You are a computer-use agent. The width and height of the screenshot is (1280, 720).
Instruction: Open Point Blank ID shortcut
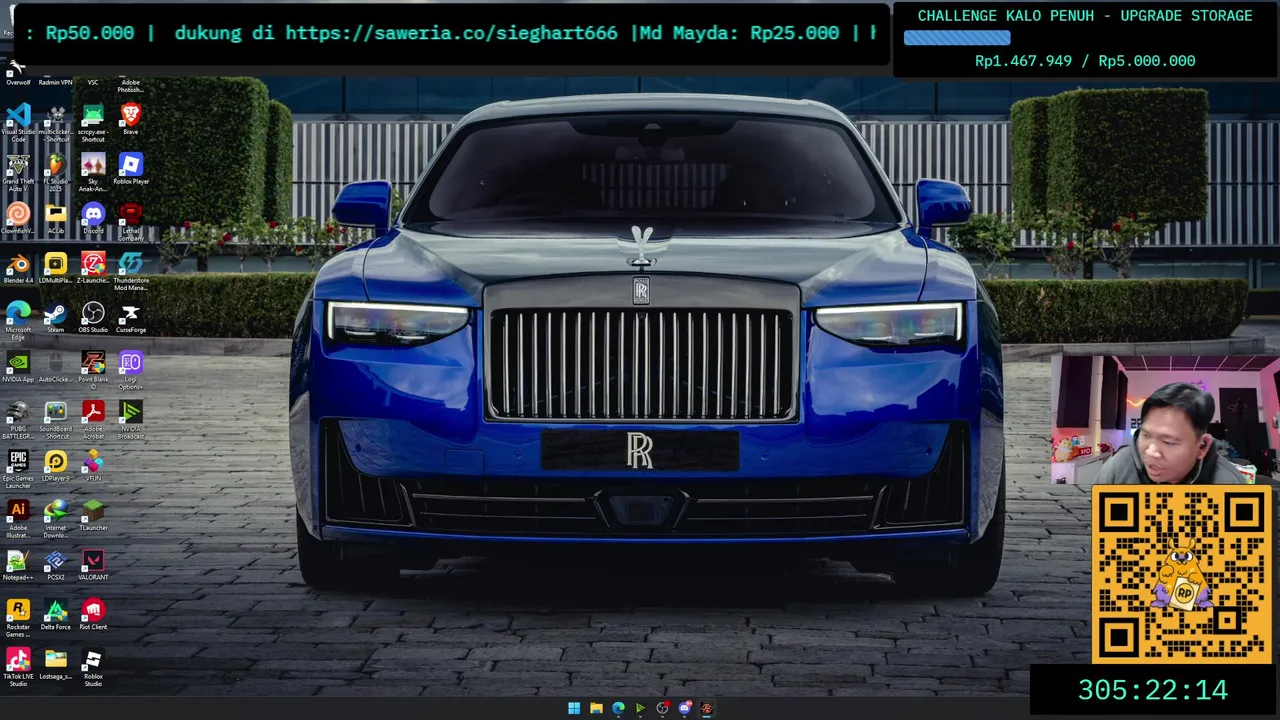[93, 369]
